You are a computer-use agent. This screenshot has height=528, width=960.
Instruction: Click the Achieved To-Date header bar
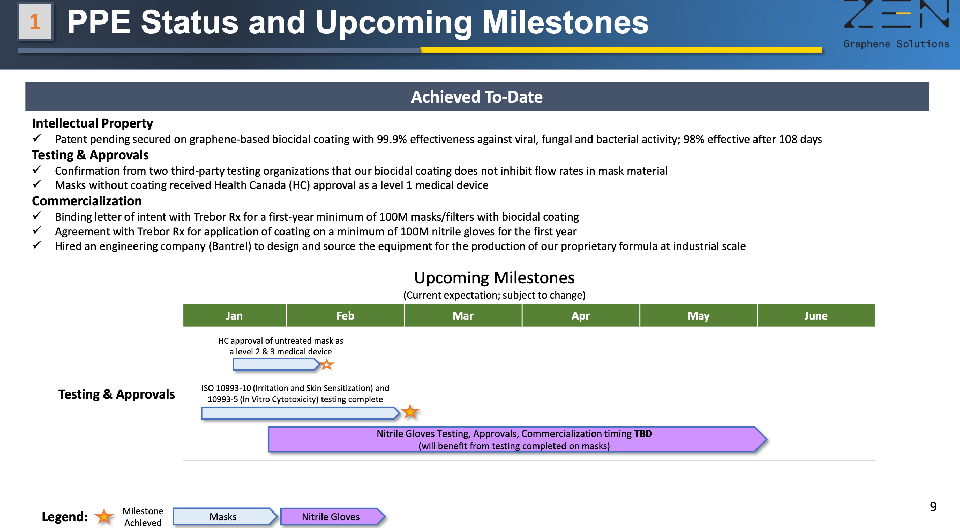point(477,97)
